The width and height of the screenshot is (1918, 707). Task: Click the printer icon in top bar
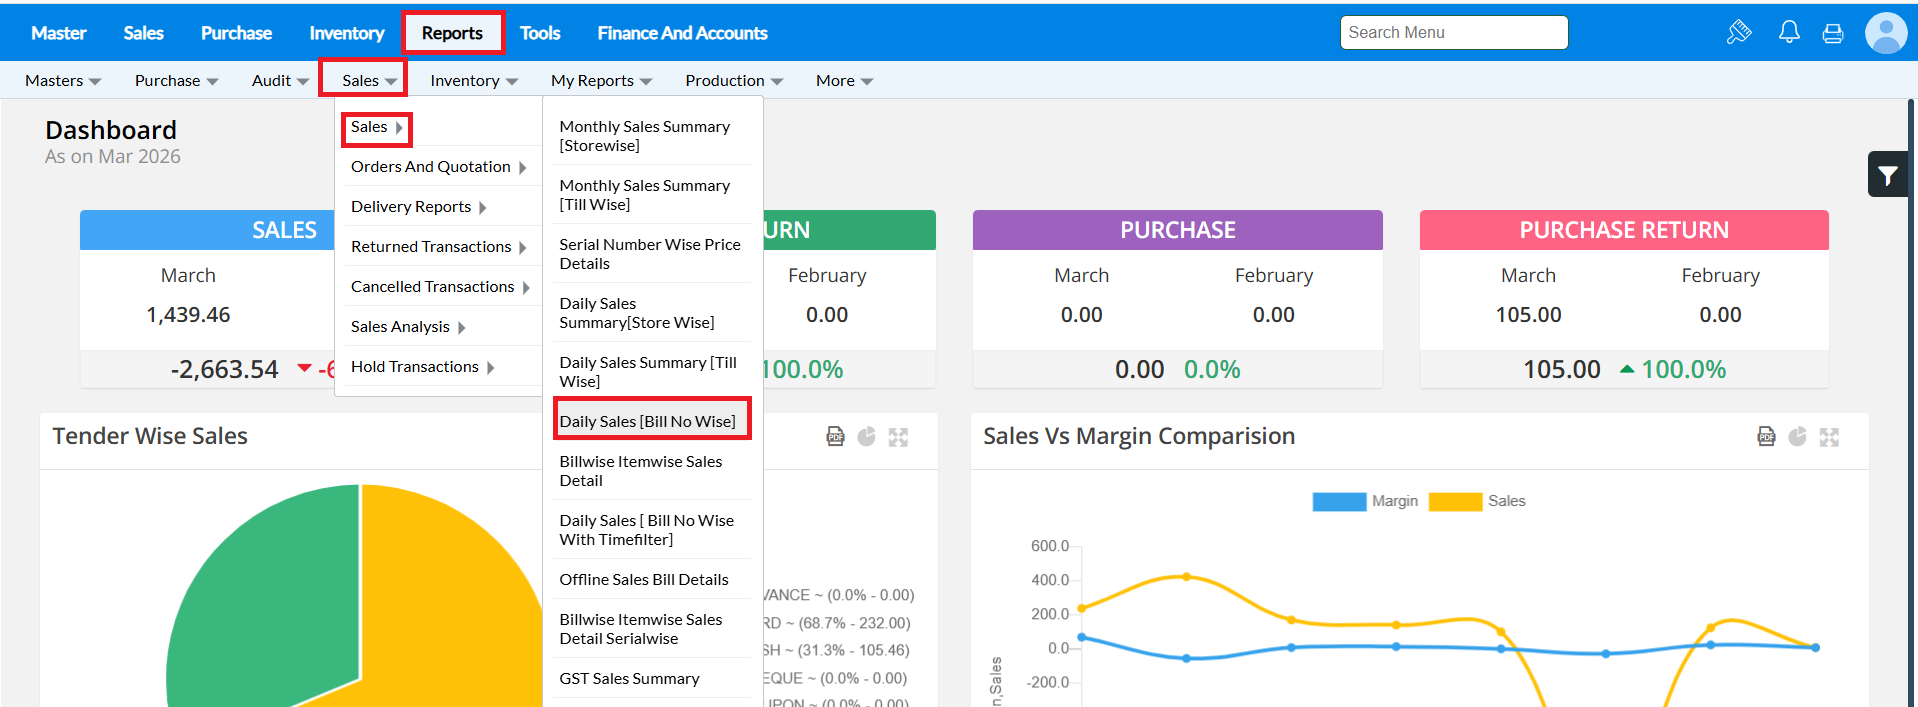(1833, 33)
